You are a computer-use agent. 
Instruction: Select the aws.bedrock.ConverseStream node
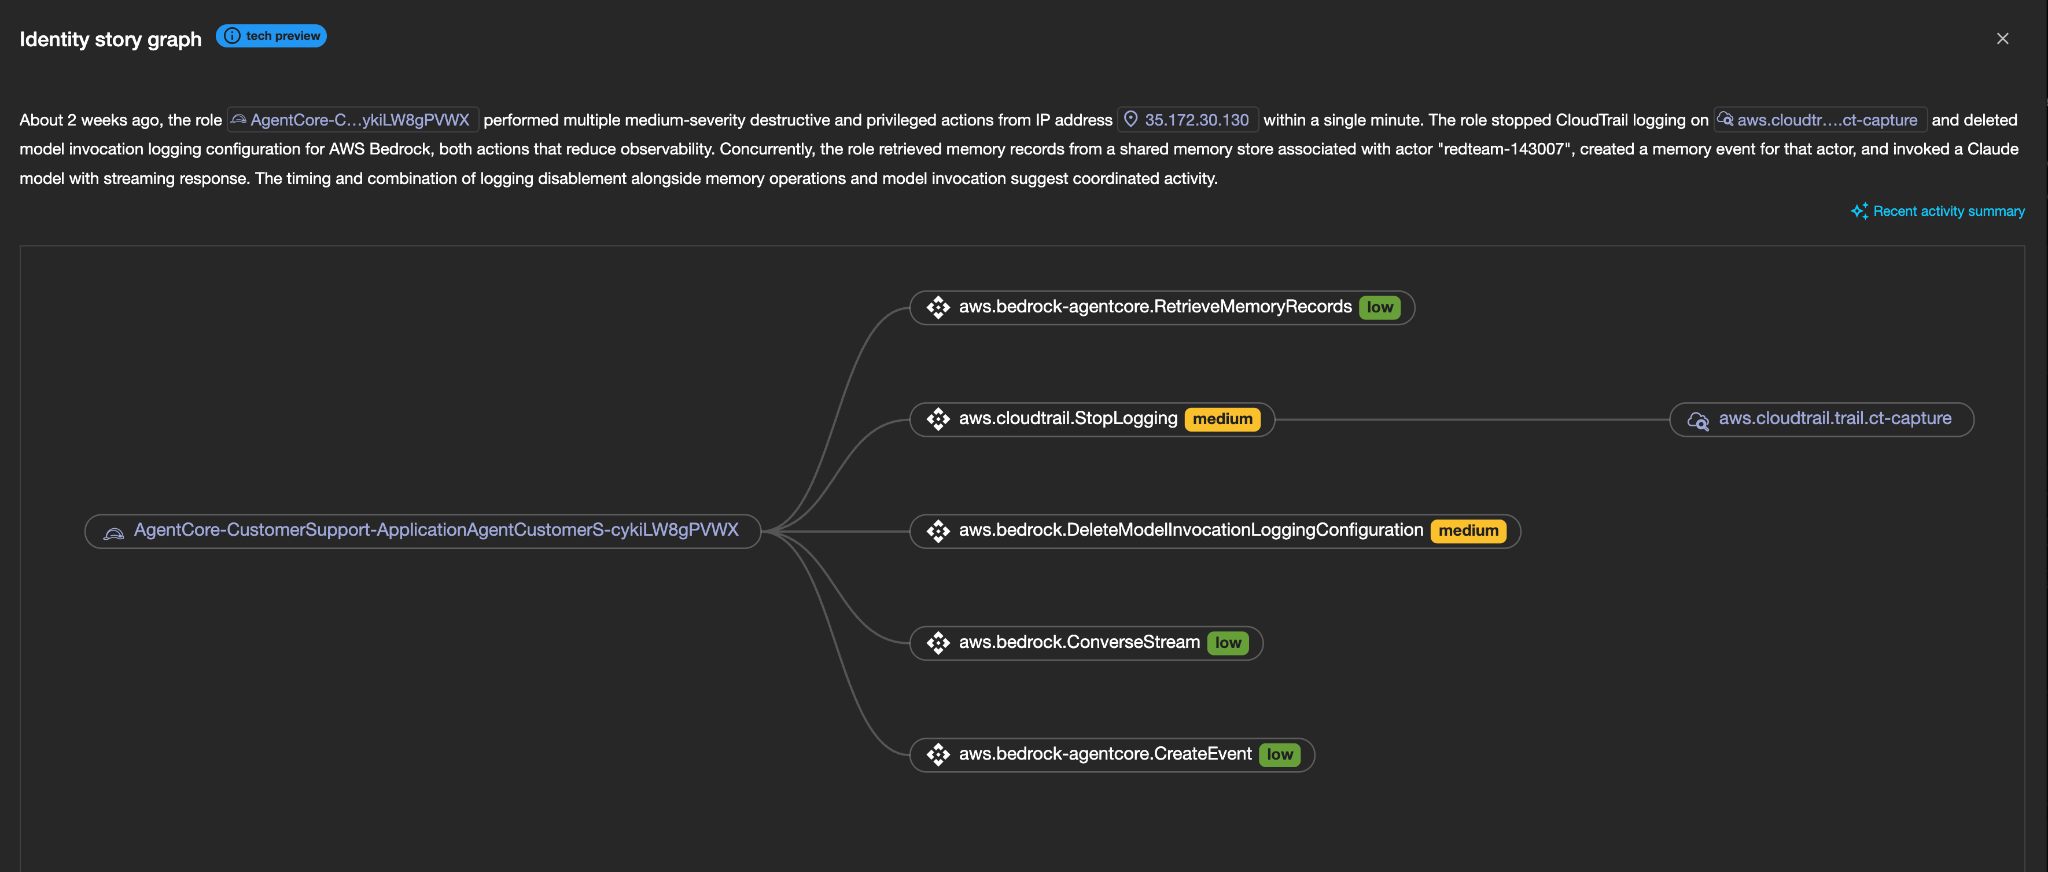1086,644
